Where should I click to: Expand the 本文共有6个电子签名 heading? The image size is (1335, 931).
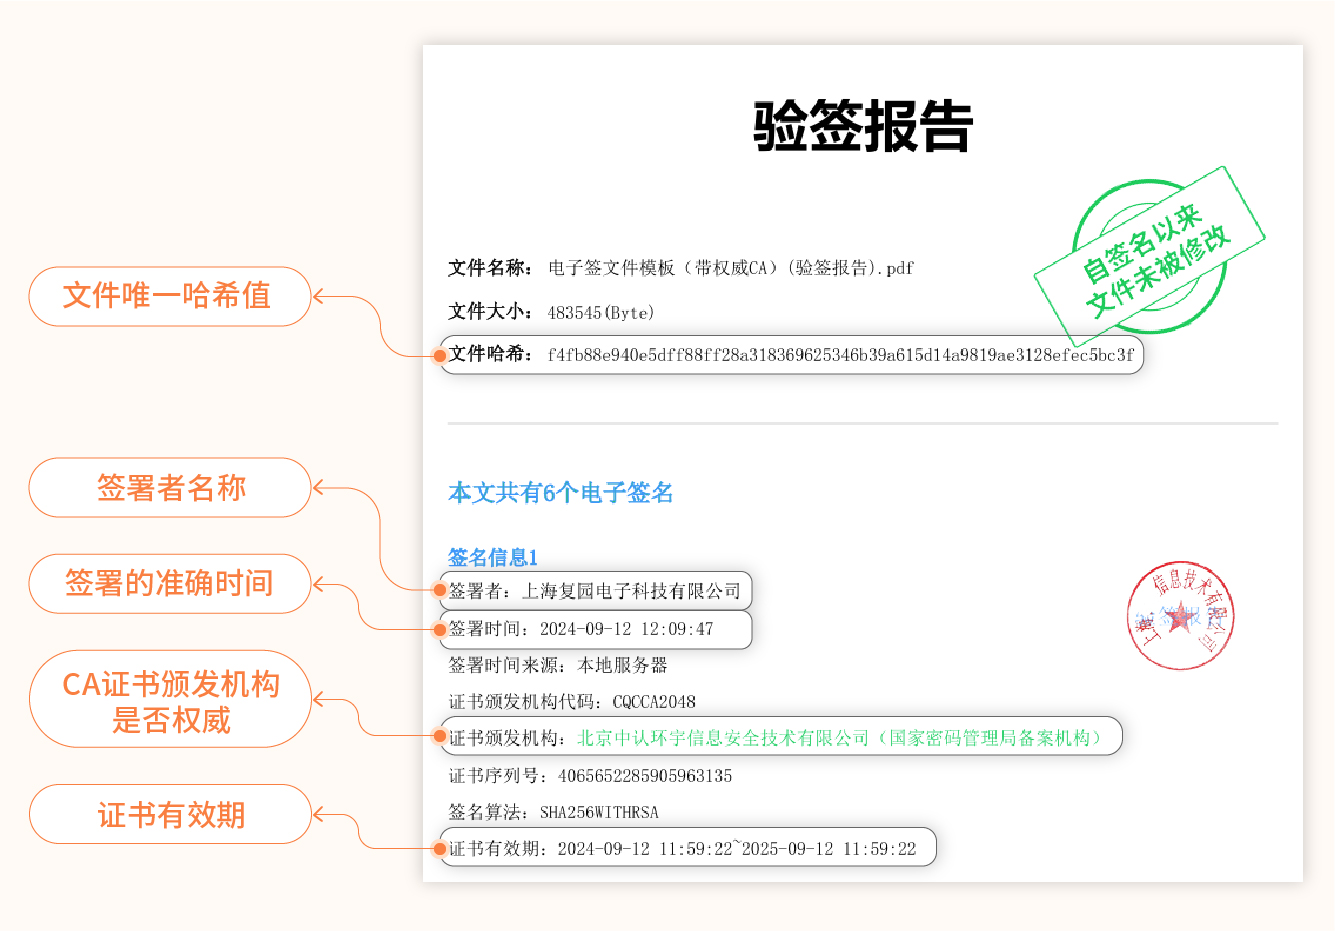click(560, 492)
